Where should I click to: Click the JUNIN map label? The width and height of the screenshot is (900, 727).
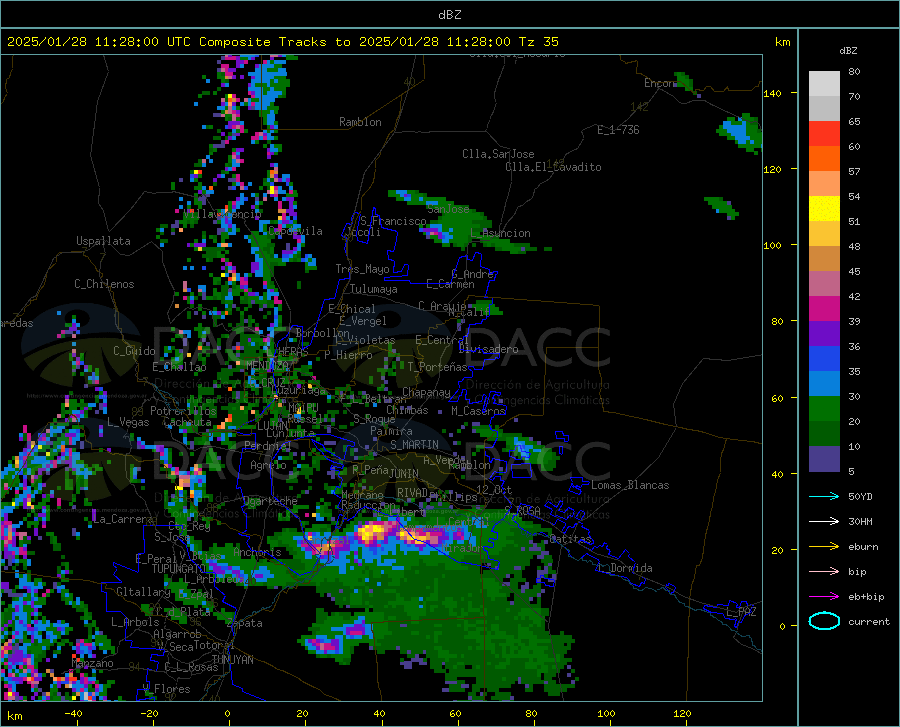coord(404,473)
